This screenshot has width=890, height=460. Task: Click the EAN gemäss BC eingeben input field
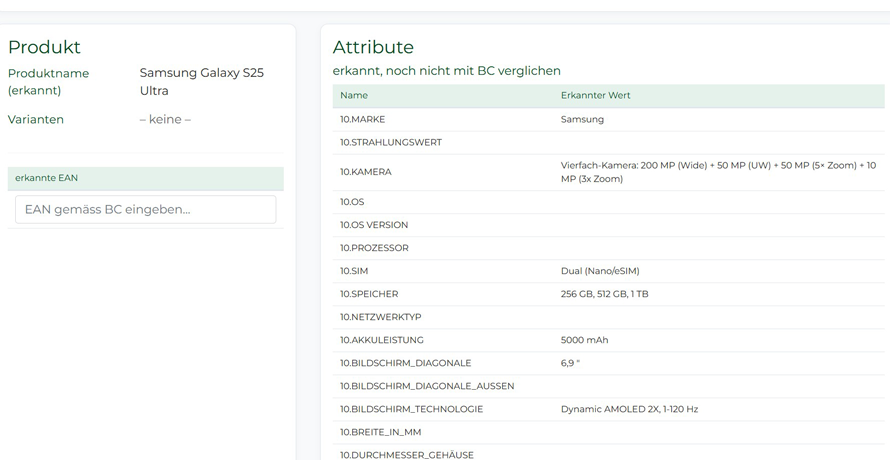[145, 209]
